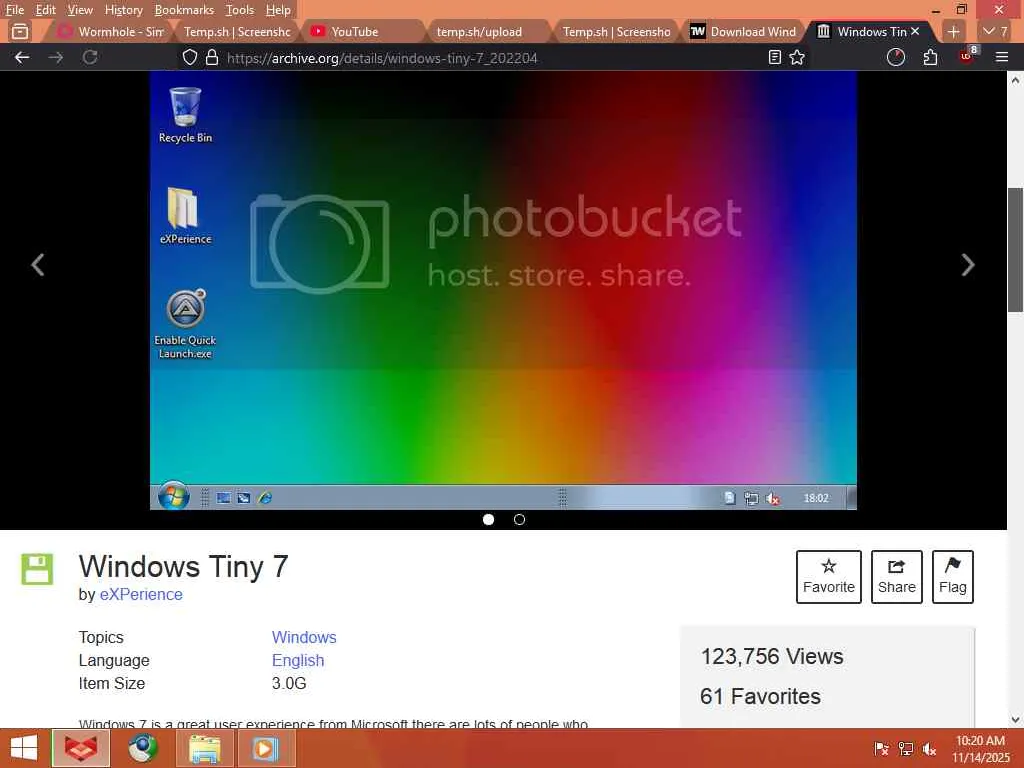The width and height of the screenshot is (1024, 768).
Task: Open the Bookmarks menu
Action: pyautogui.click(x=184, y=10)
